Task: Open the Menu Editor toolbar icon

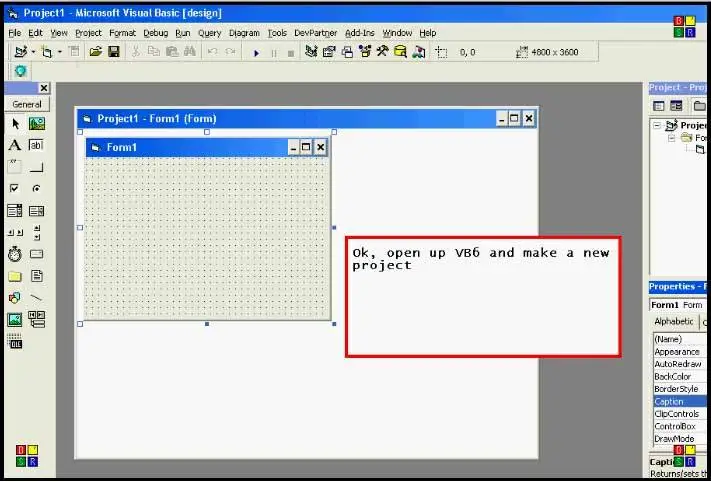Action: point(74,52)
